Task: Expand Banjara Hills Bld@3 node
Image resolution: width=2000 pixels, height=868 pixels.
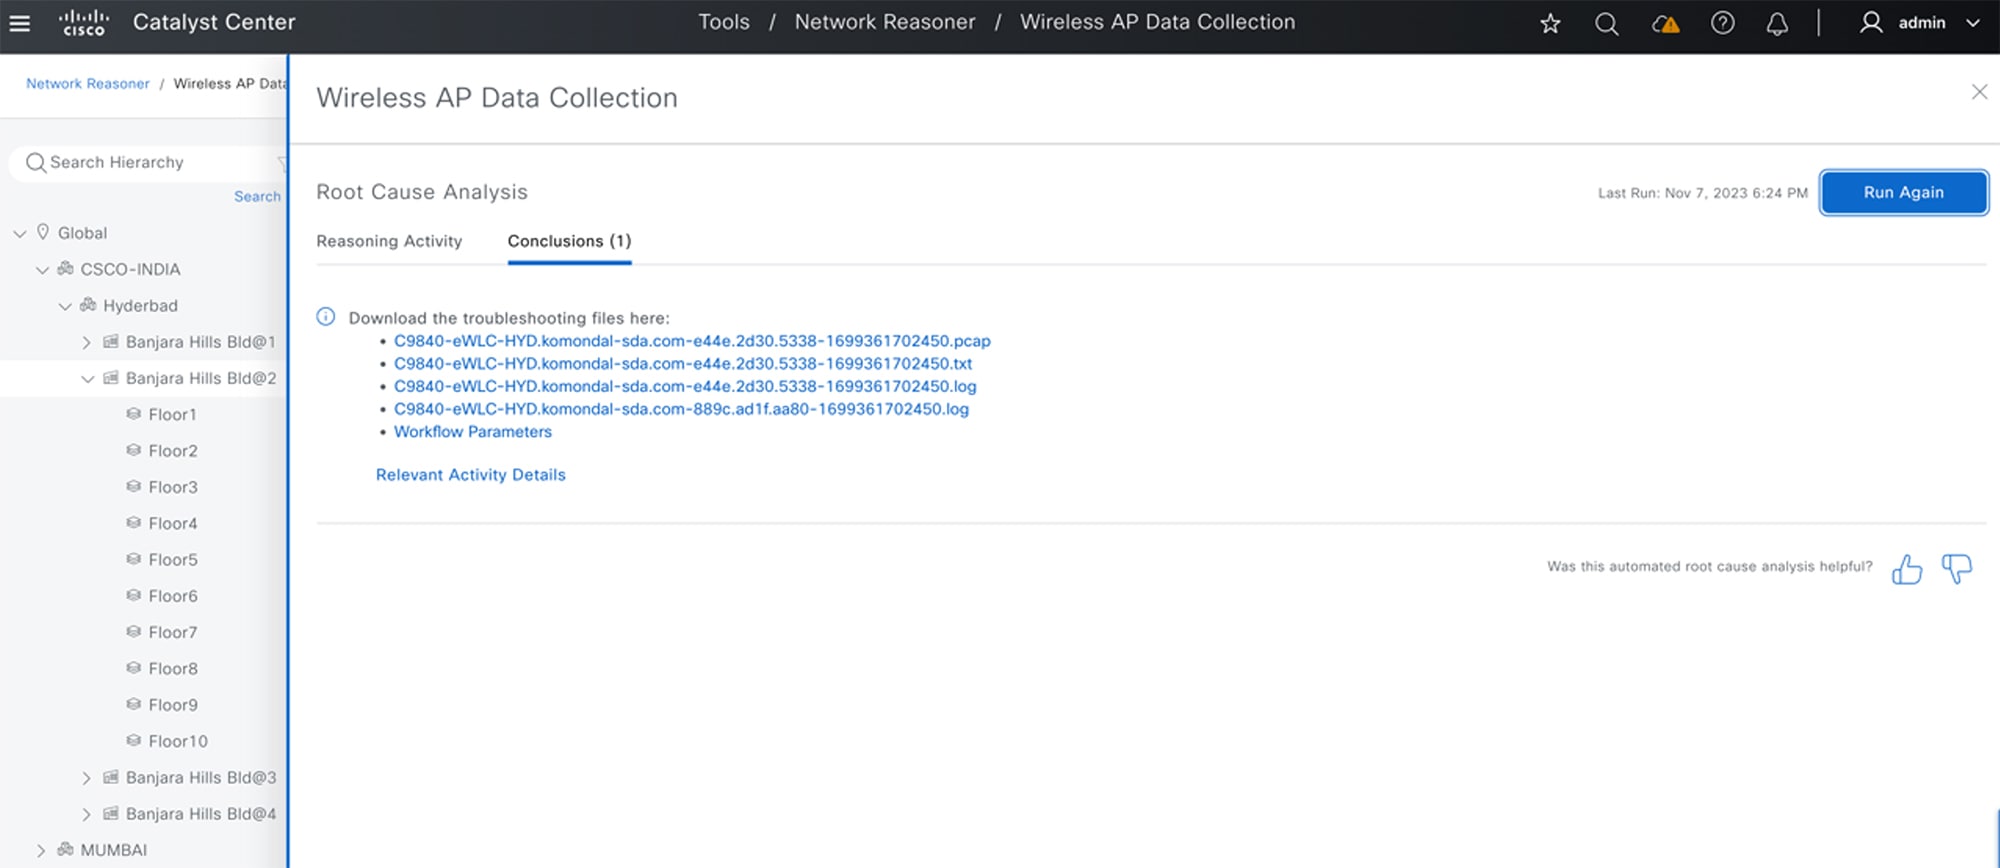Action: pos(86,778)
